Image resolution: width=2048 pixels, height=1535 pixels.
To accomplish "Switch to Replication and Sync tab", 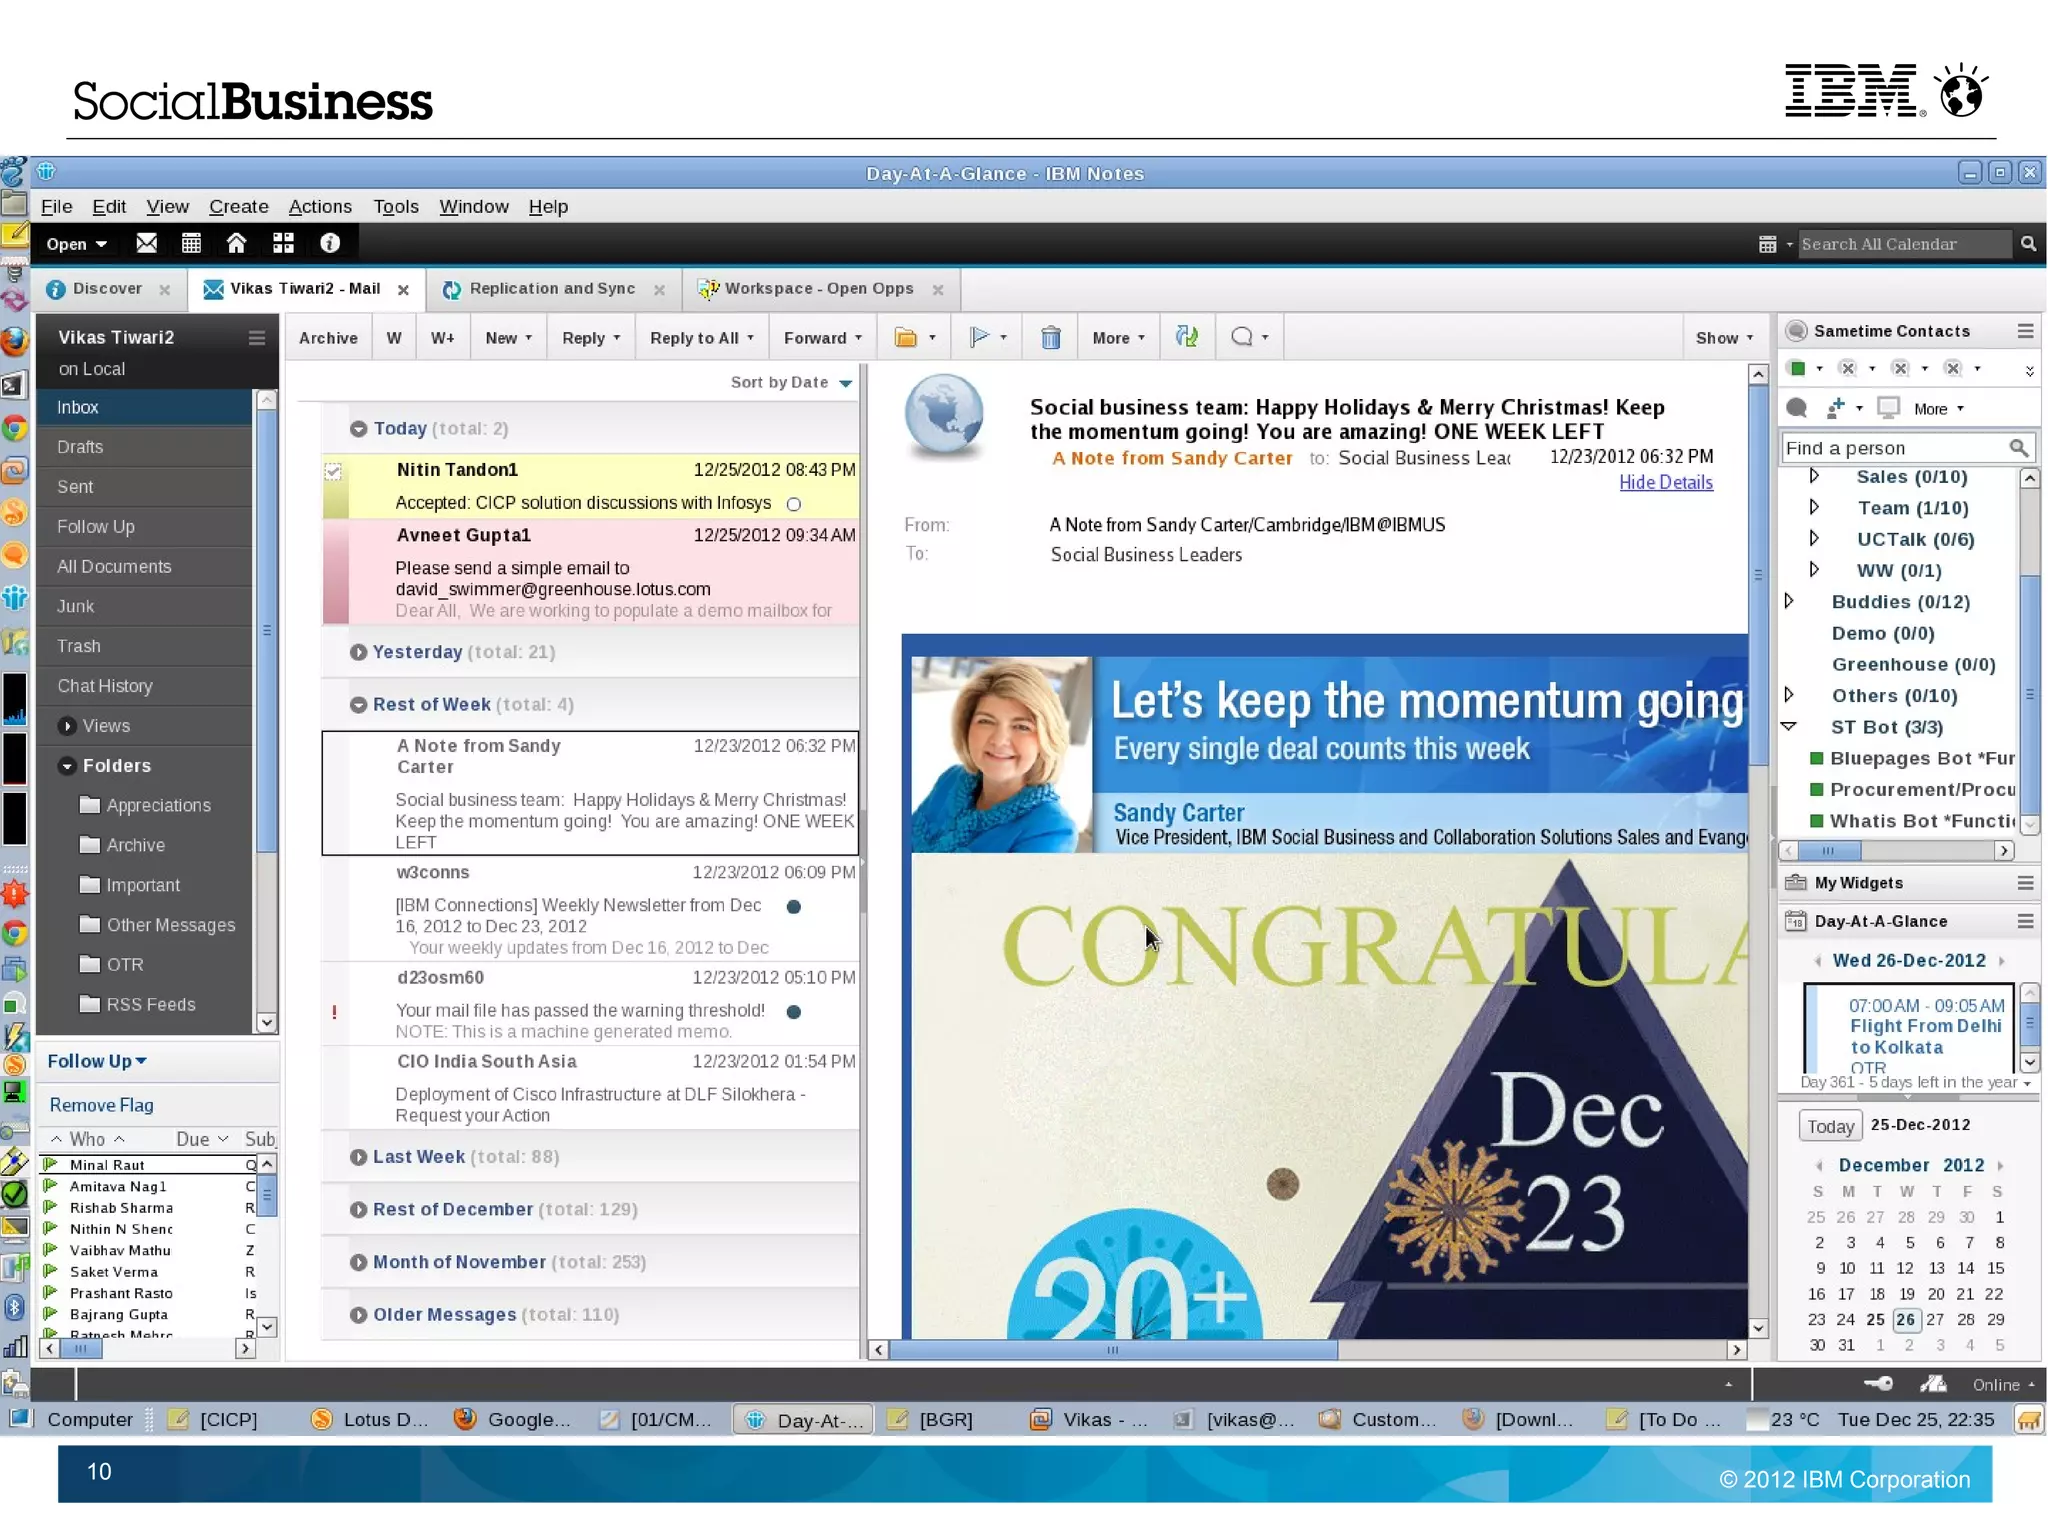I will tap(552, 289).
